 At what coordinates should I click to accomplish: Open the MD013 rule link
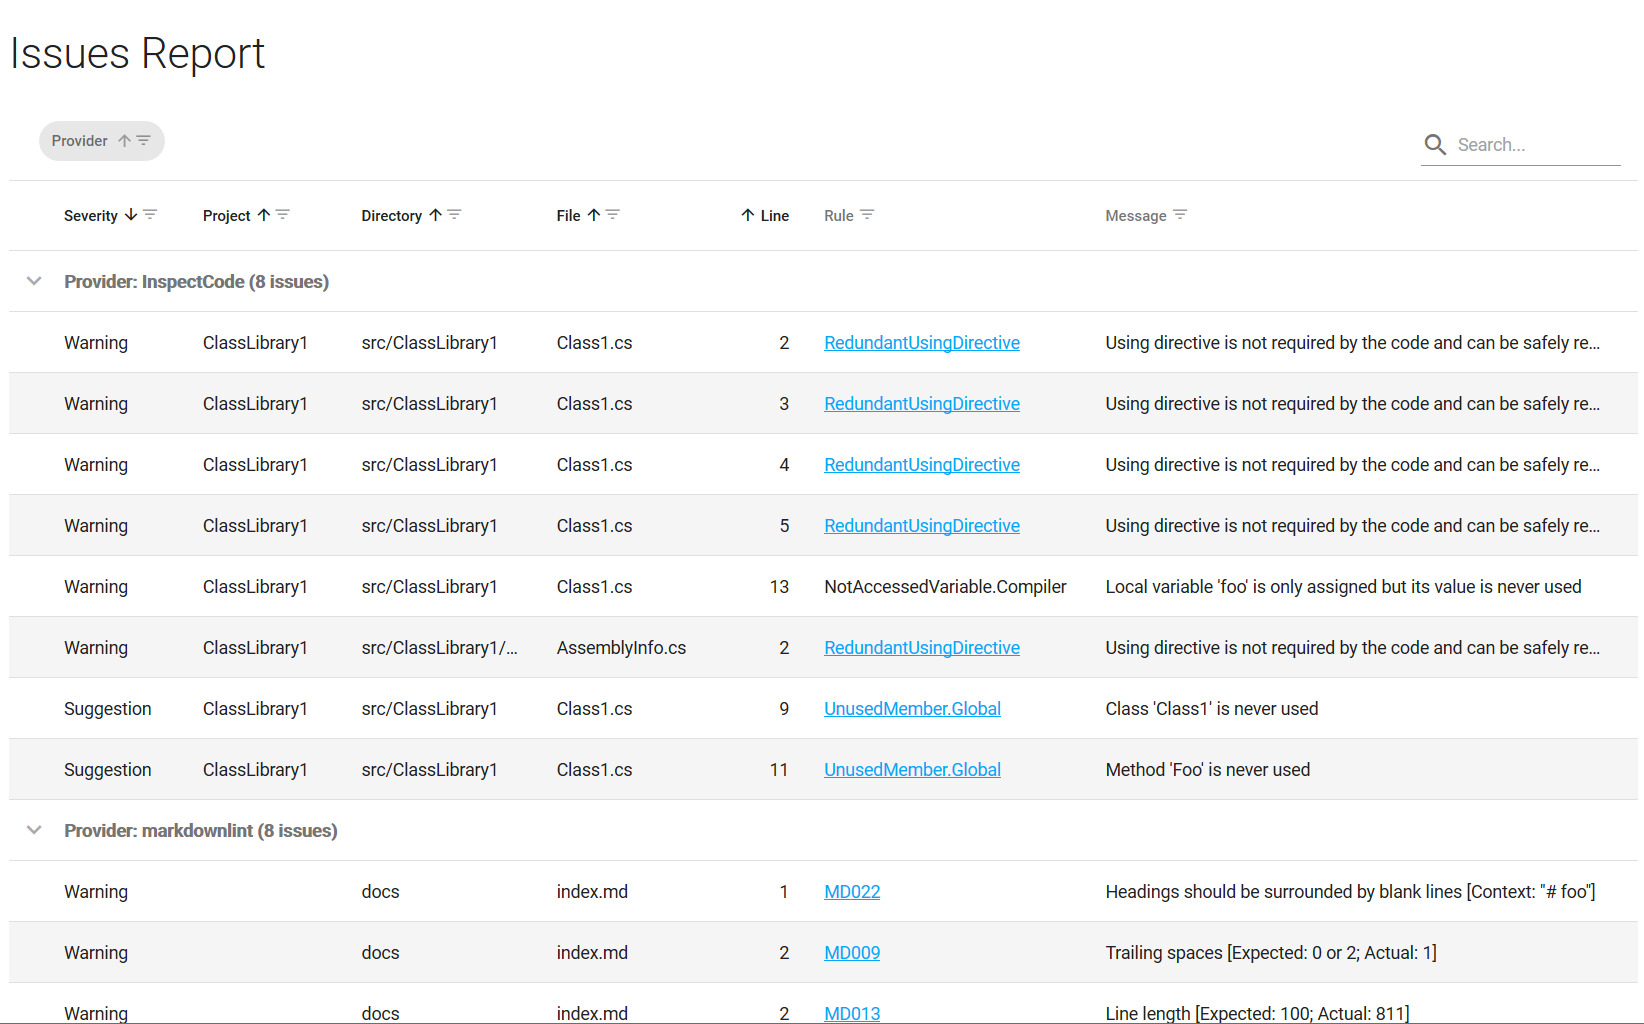pyautogui.click(x=852, y=1013)
